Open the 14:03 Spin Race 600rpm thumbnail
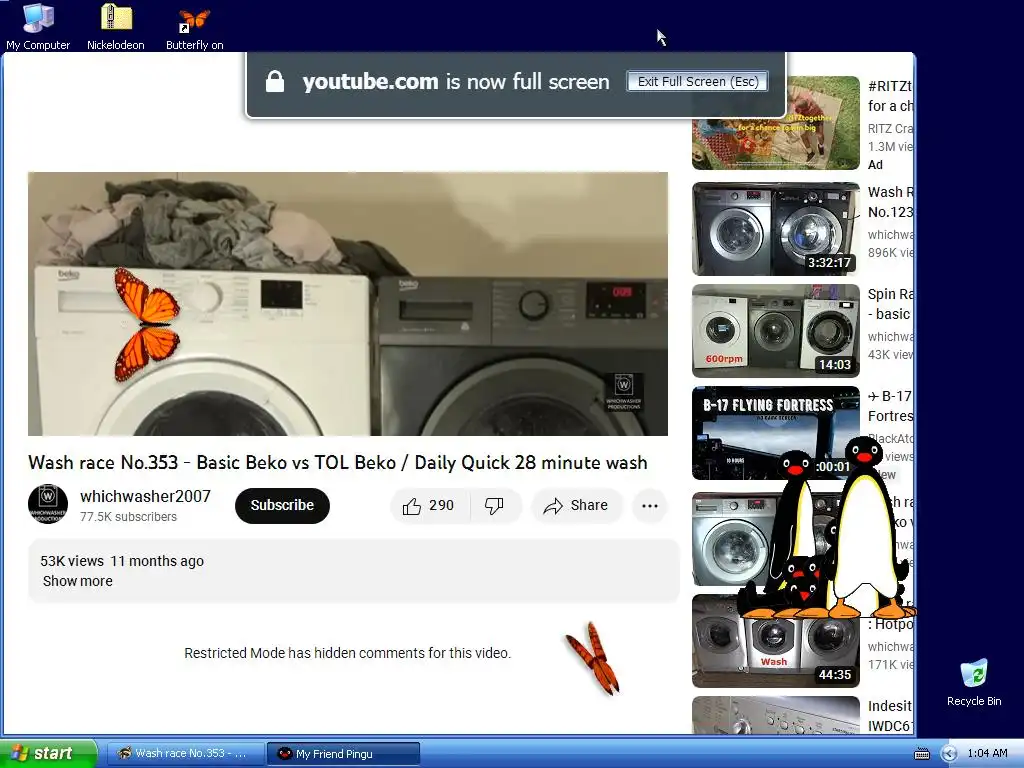 pyautogui.click(x=776, y=330)
